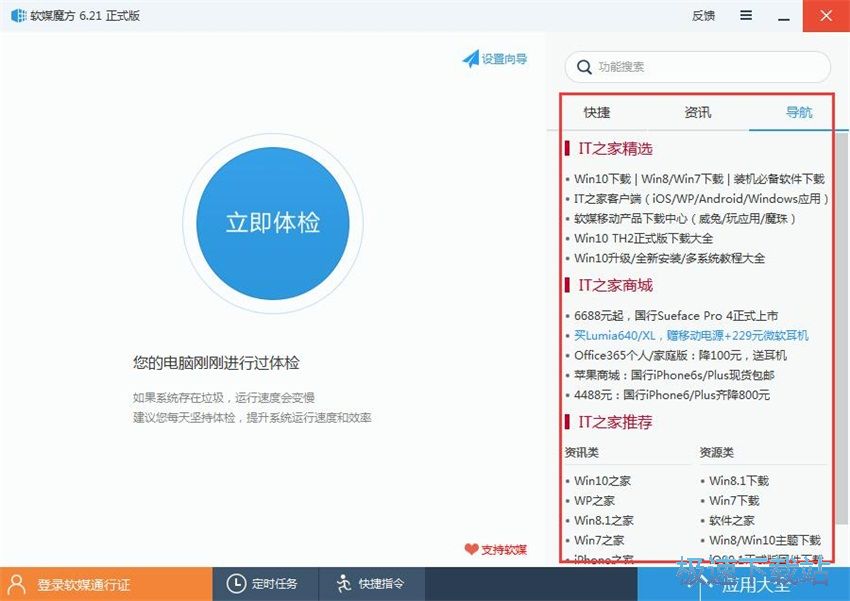The width and height of the screenshot is (850, 601).
Task: Click 您的电脑刚刚进行过体检 status text
Action: (216, 363)
